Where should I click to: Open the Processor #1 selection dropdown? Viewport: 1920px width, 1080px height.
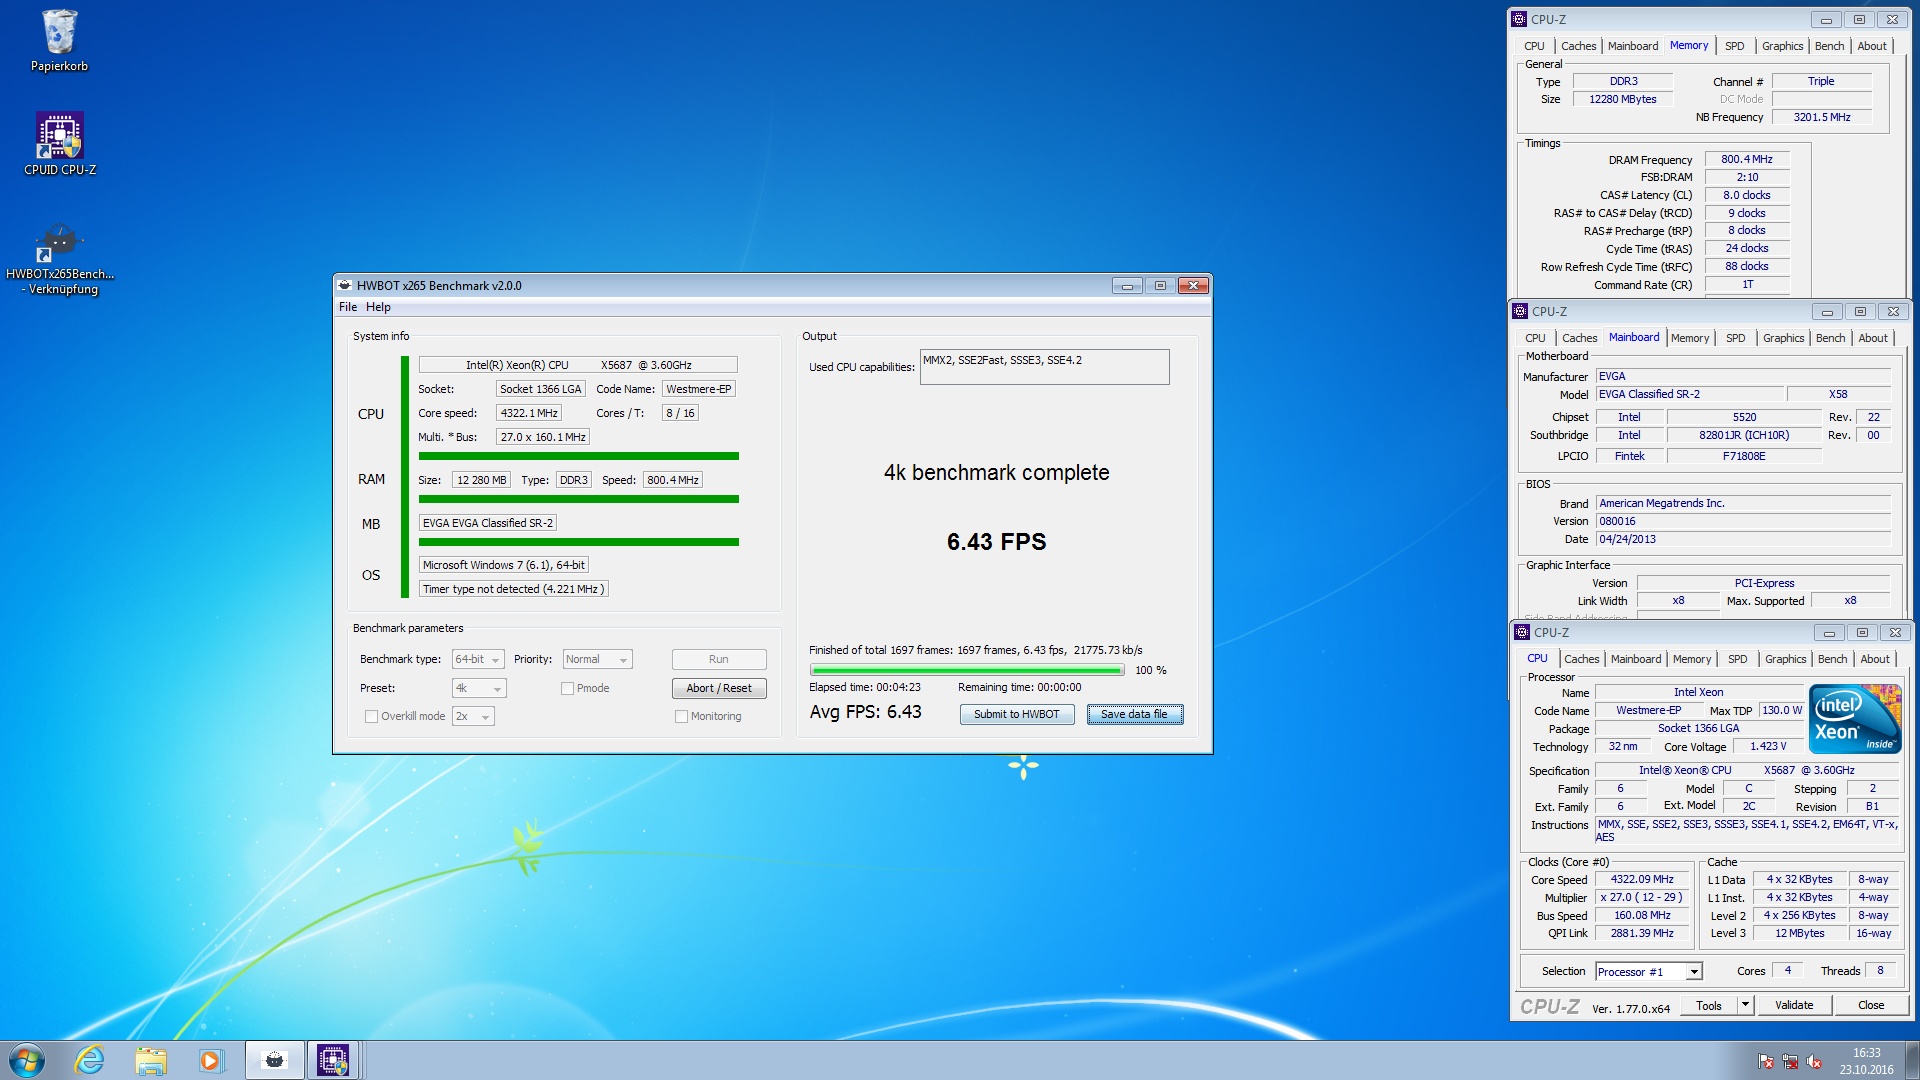coord(1649,972)
